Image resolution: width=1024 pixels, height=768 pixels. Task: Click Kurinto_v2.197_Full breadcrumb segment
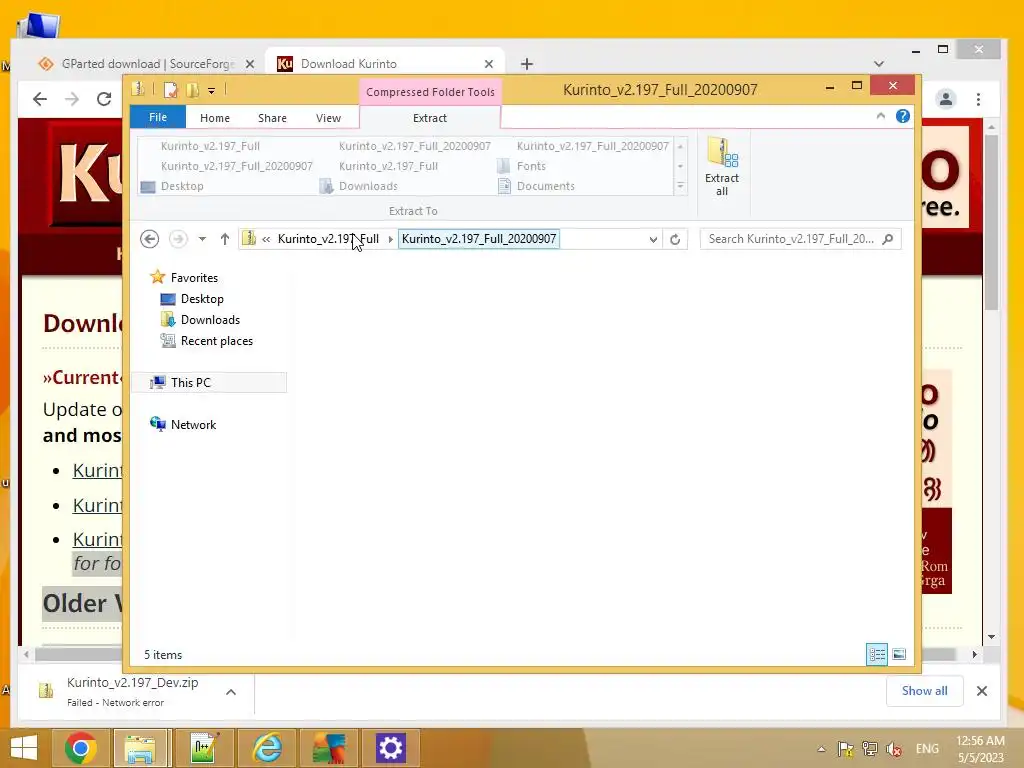328,239
